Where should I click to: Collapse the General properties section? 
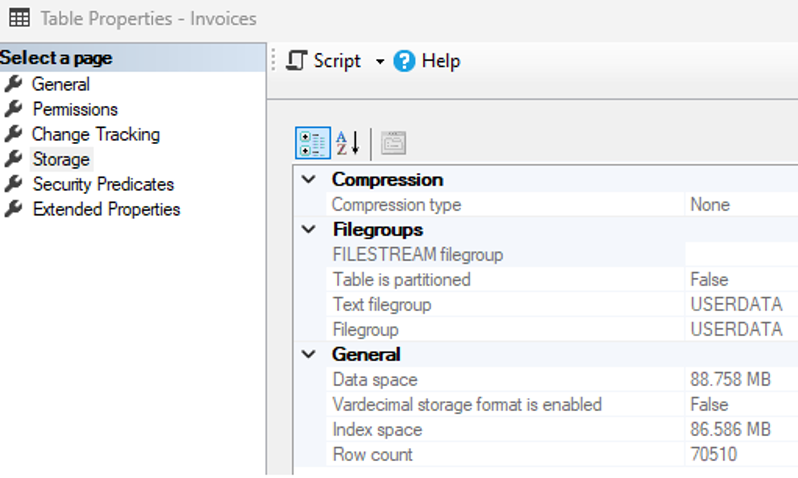pos(308,354)
